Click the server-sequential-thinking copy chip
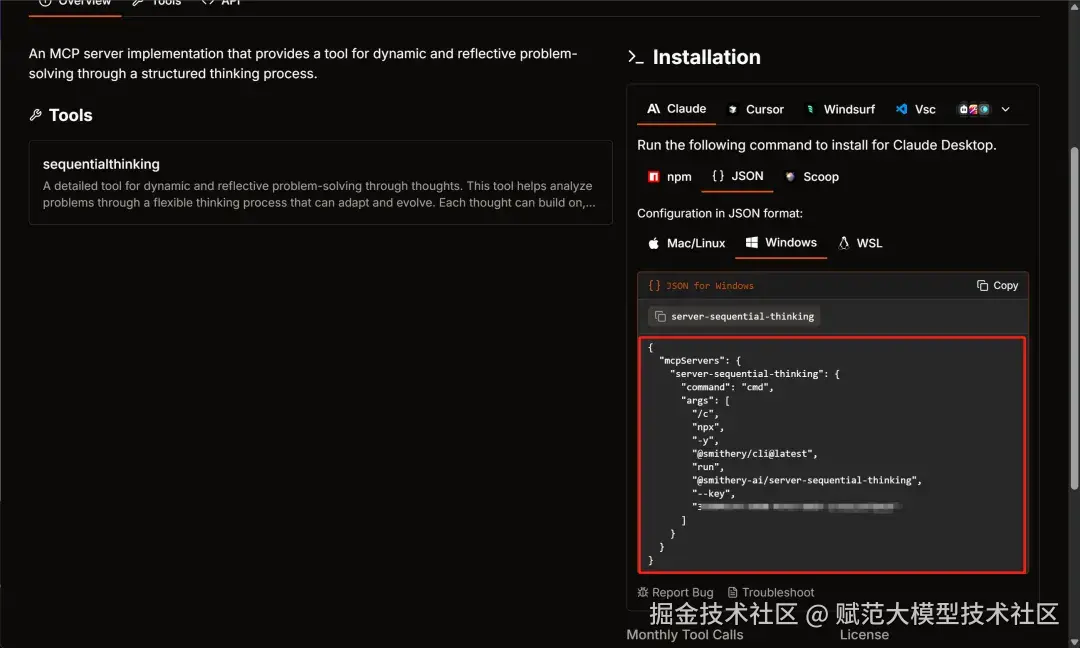This screenshot has height=648, width=1080. coord(734,317)
